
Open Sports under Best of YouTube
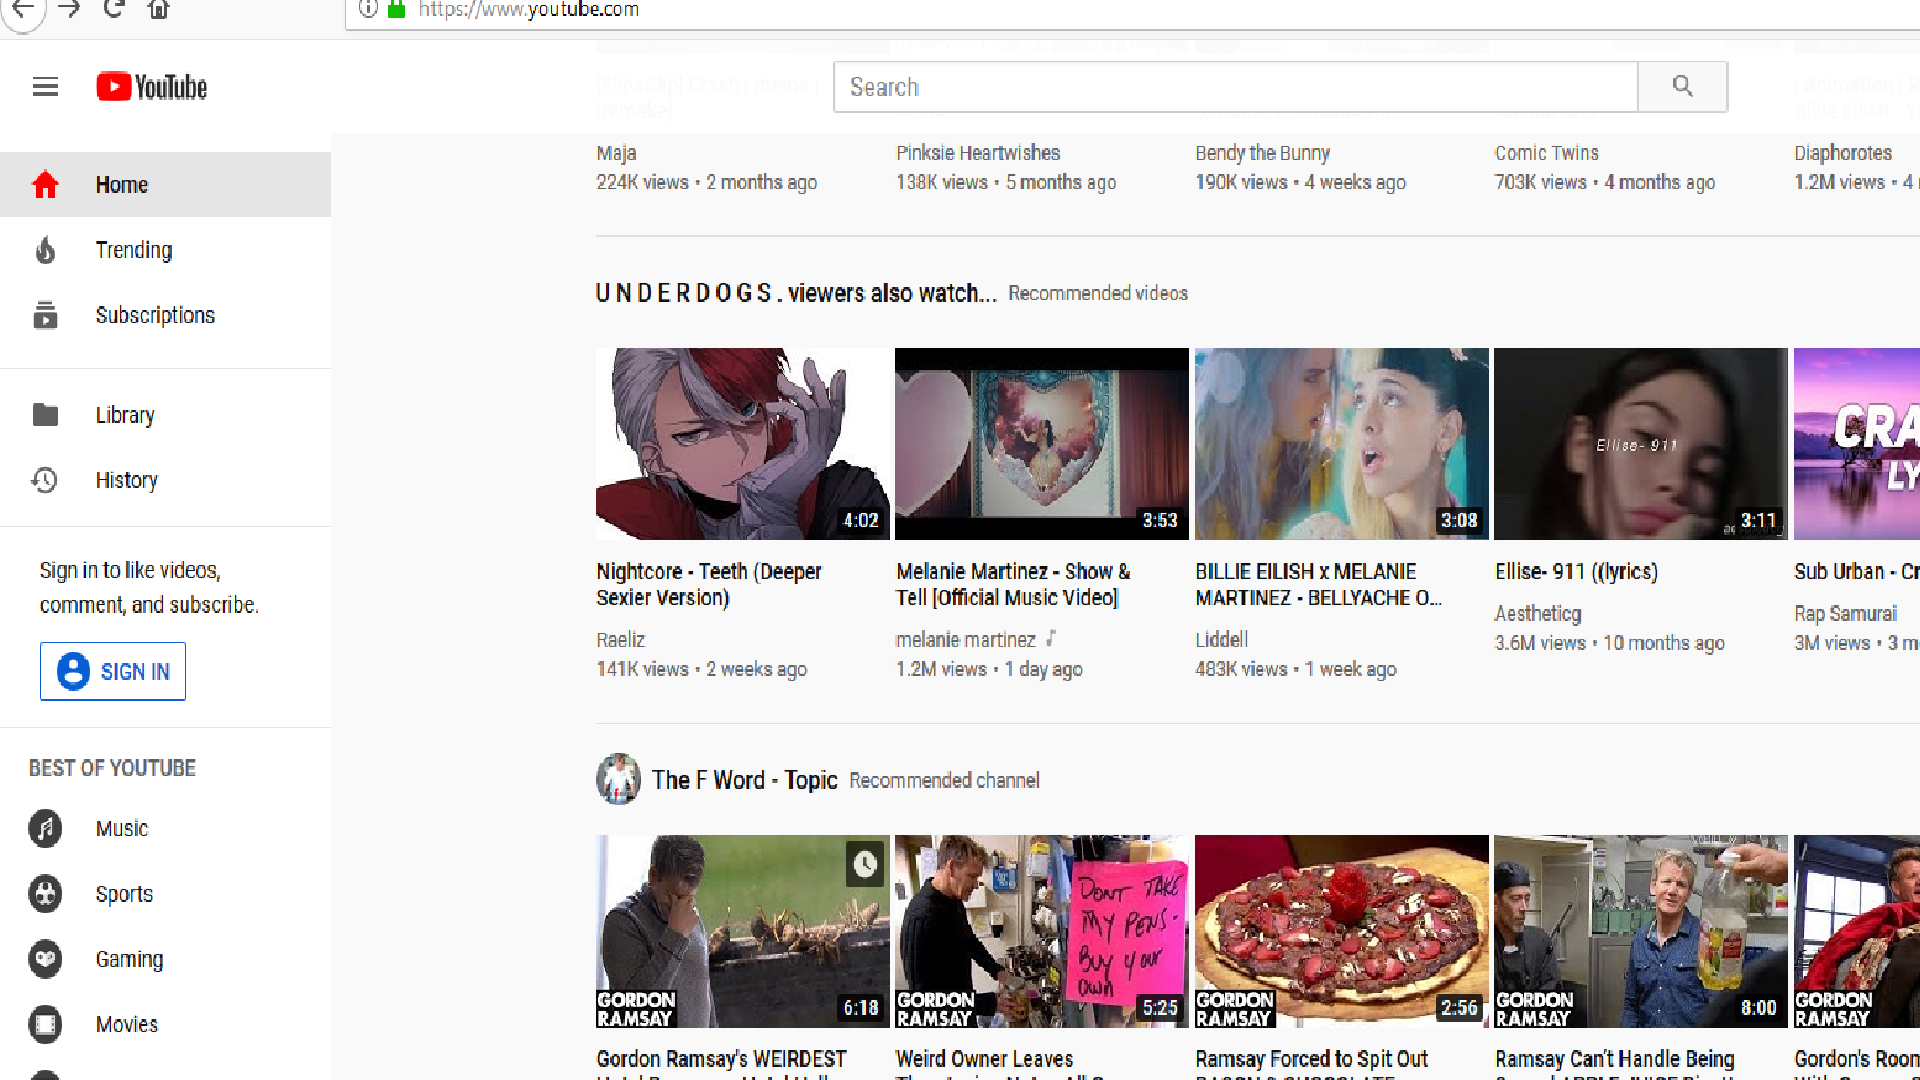[x=165, y=894]
